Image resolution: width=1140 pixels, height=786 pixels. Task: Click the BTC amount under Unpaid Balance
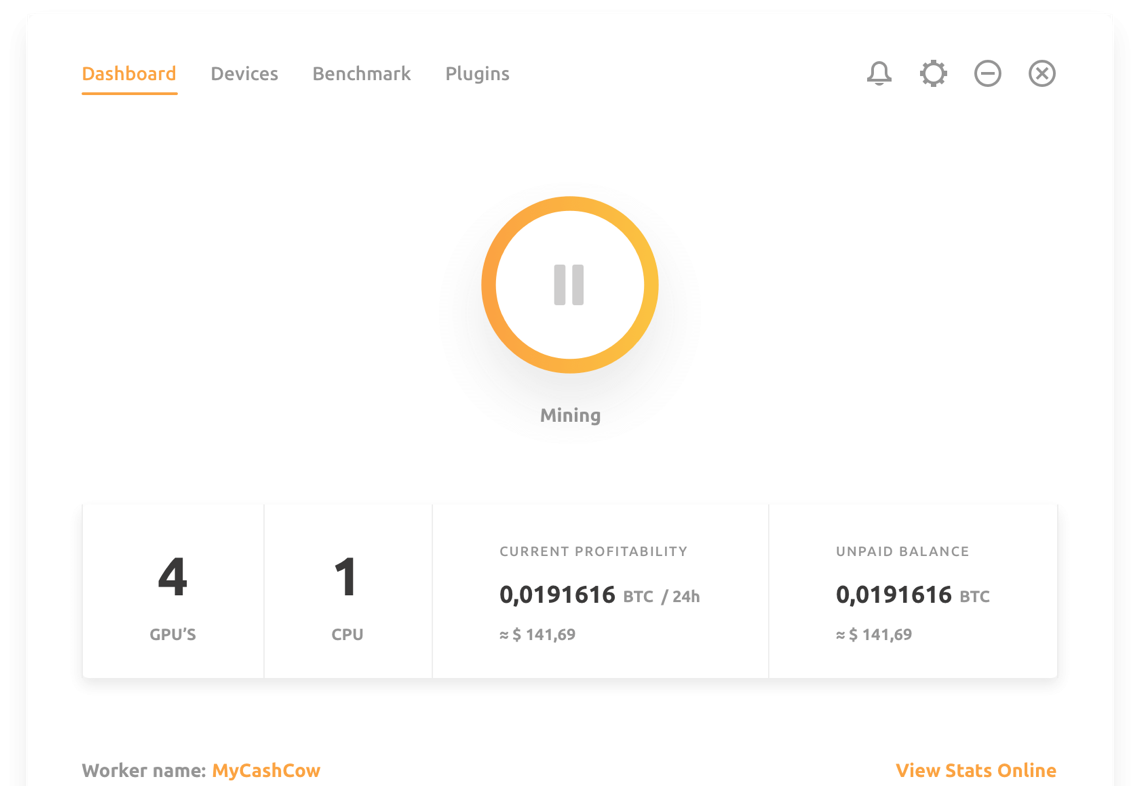(893, 595)
